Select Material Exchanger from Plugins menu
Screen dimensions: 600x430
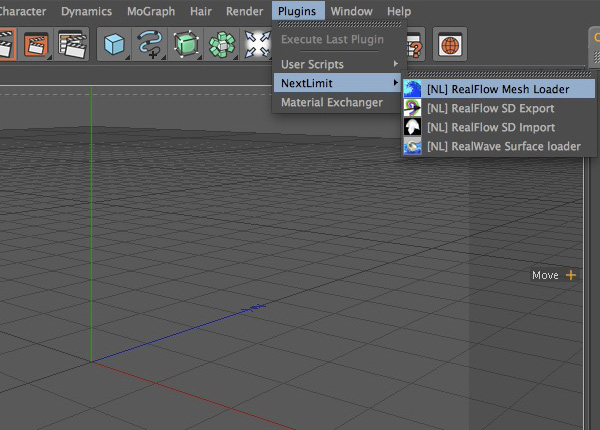click(338, 102)
